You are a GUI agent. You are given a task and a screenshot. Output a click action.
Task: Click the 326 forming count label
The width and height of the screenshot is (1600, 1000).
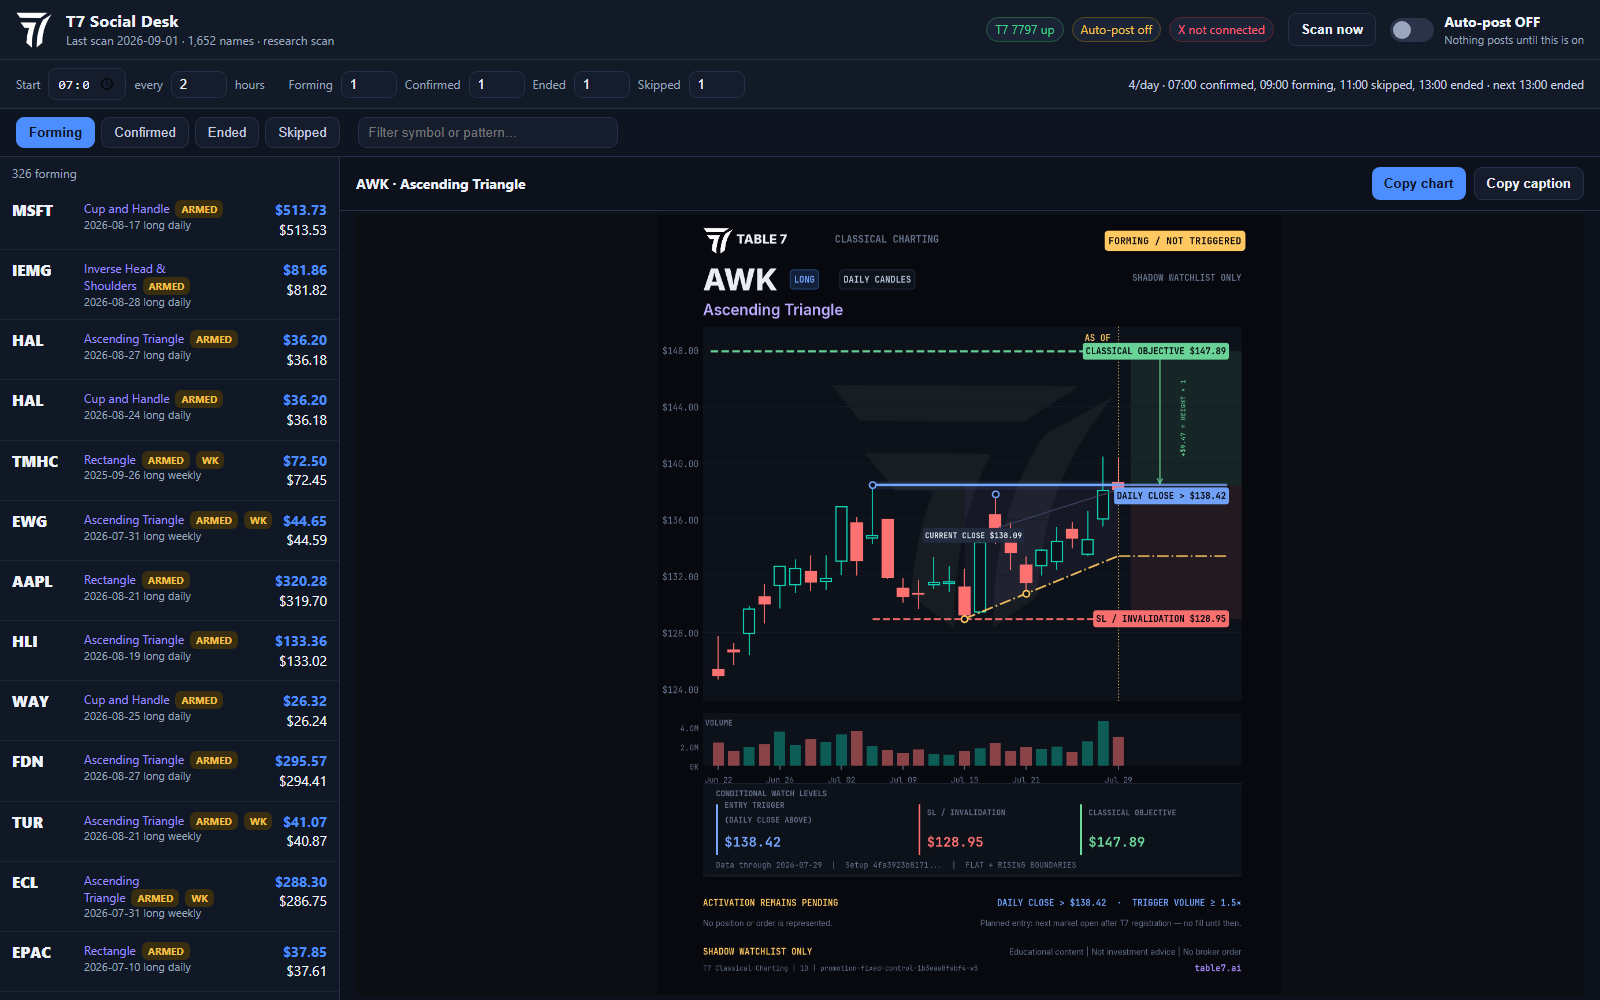(x=44, y=174)
